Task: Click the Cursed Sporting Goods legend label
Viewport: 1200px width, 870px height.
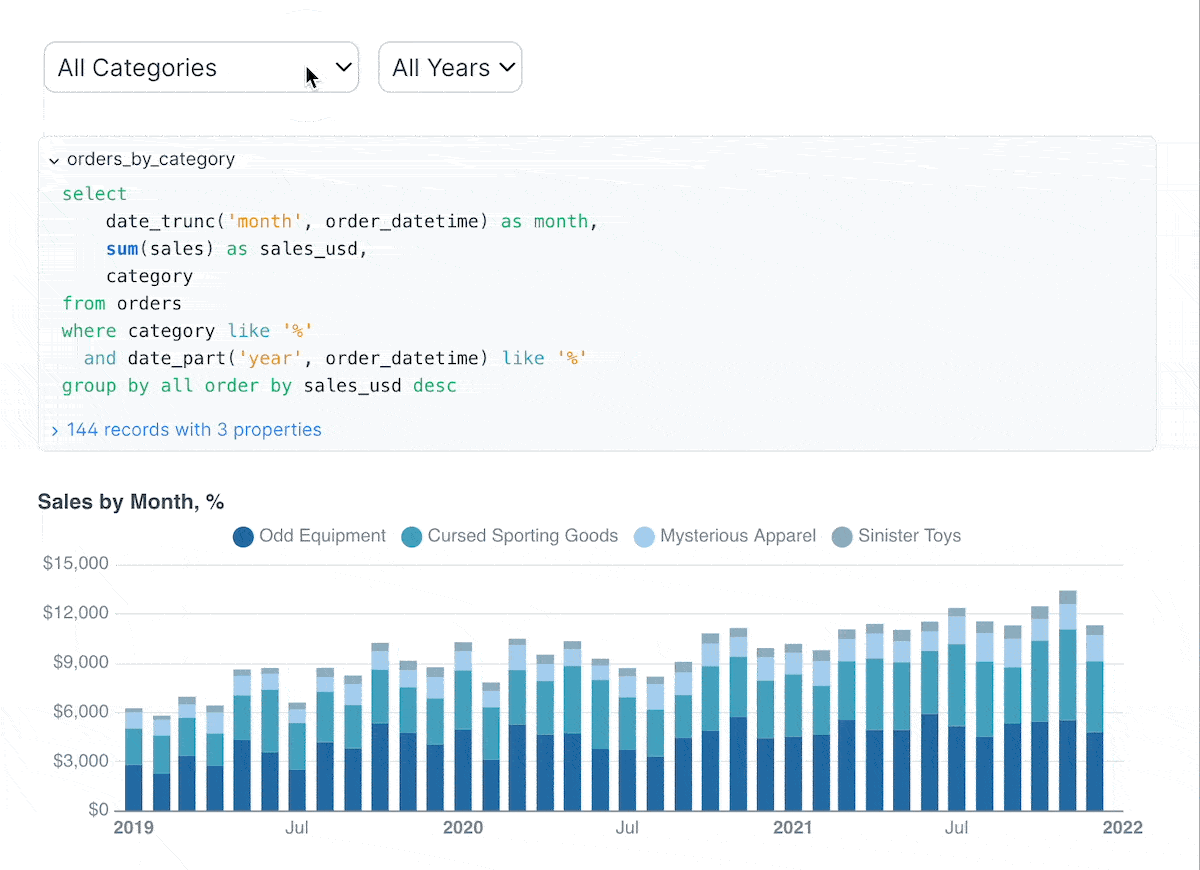Action: (522, 536)
